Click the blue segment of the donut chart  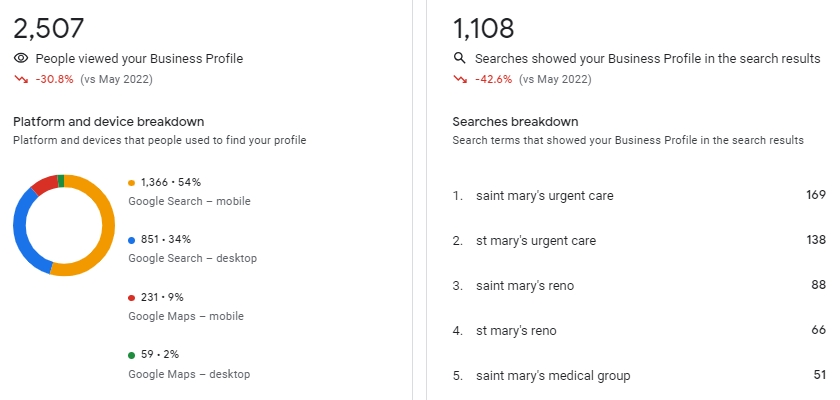(20, 230)
